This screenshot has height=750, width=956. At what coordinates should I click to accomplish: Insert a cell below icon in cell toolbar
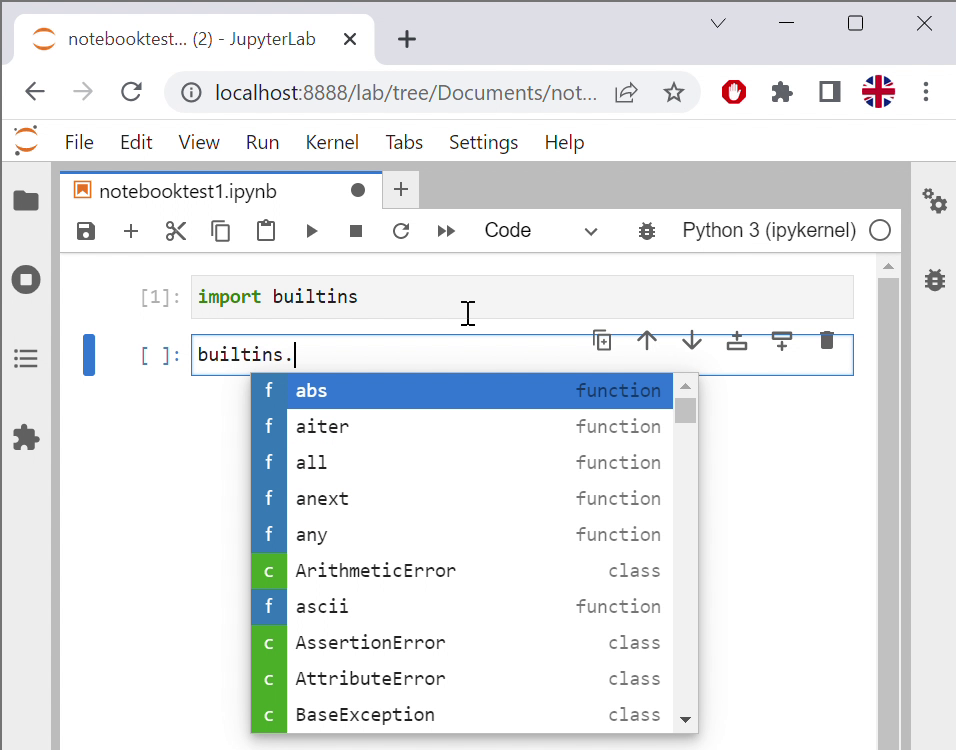coord(782,340)
